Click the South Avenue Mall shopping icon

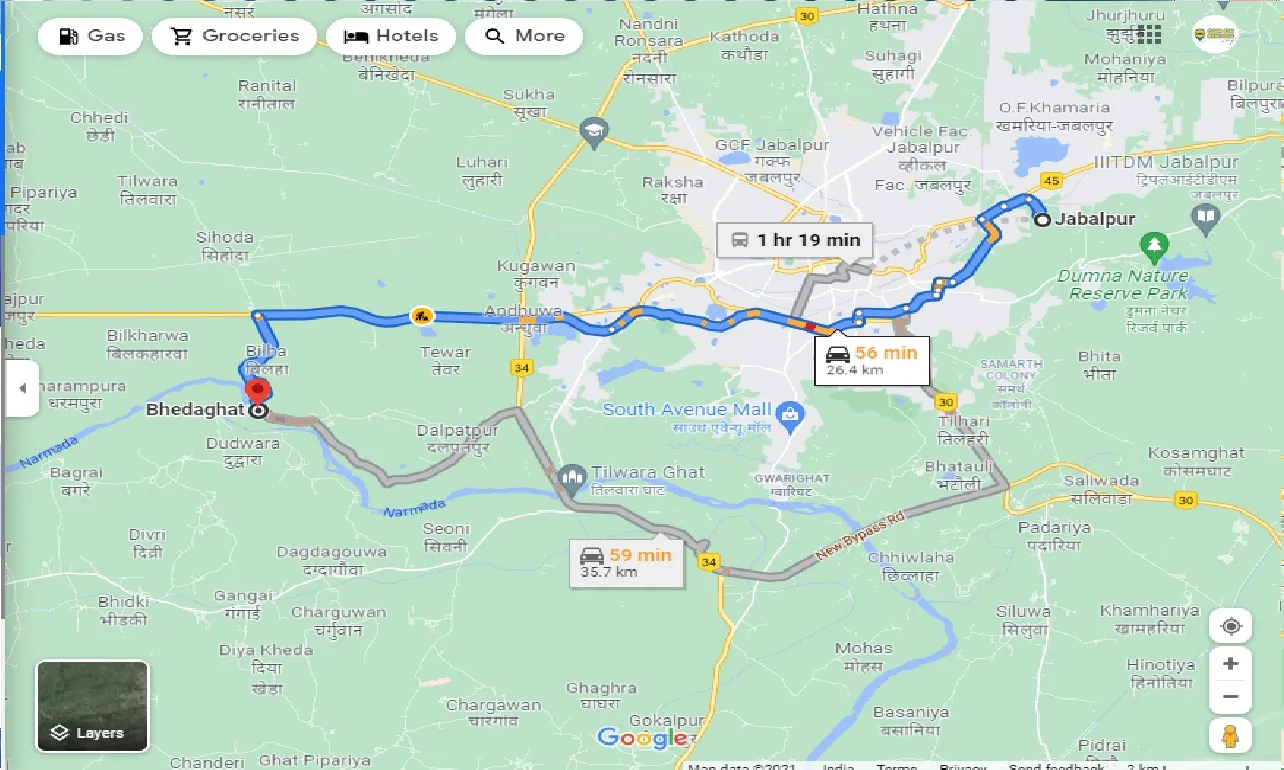coord(790,412)
